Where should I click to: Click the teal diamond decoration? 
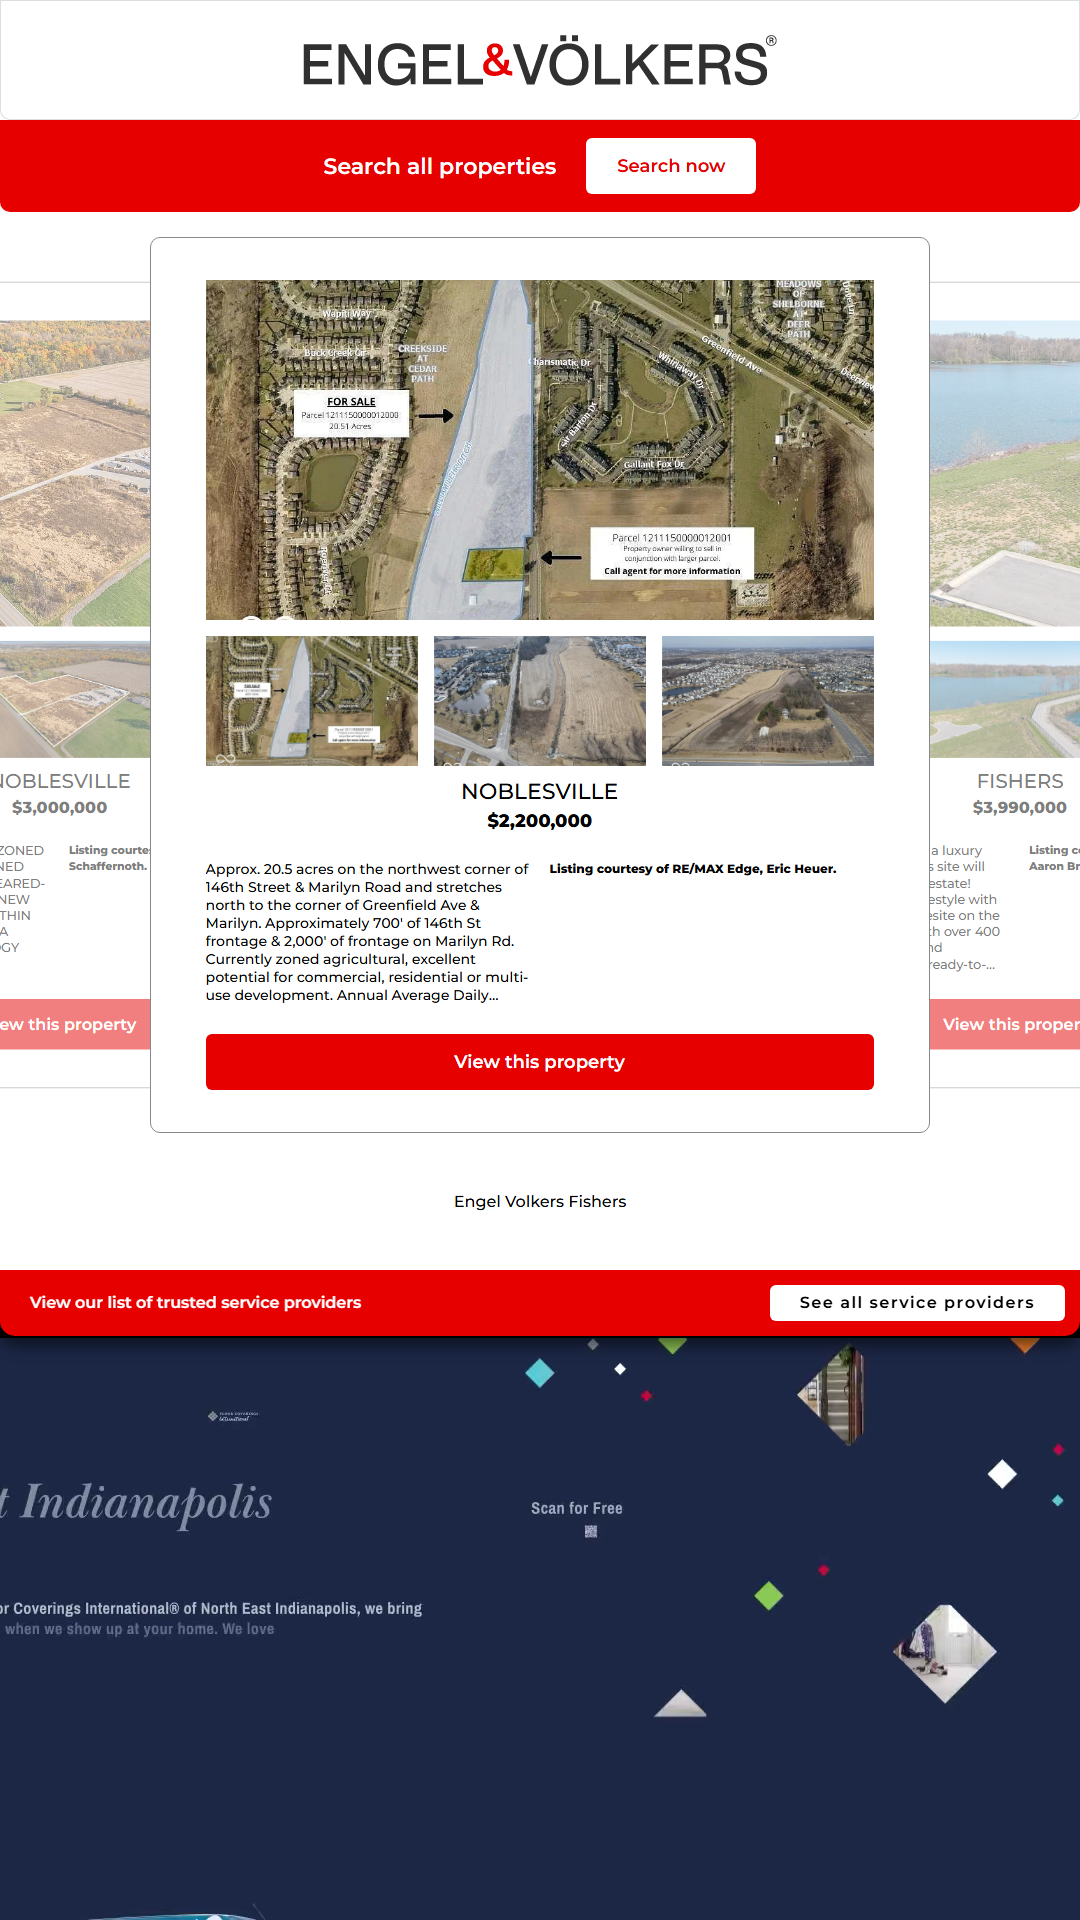(540, 1373)
